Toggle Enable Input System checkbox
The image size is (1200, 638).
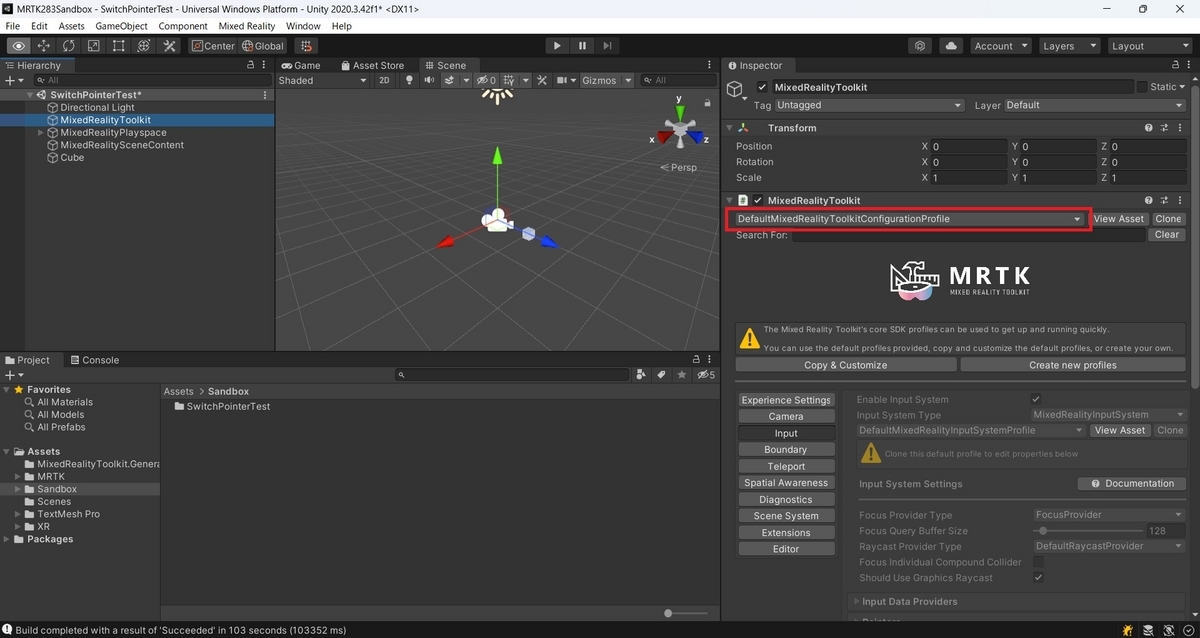click(1036, 399)
